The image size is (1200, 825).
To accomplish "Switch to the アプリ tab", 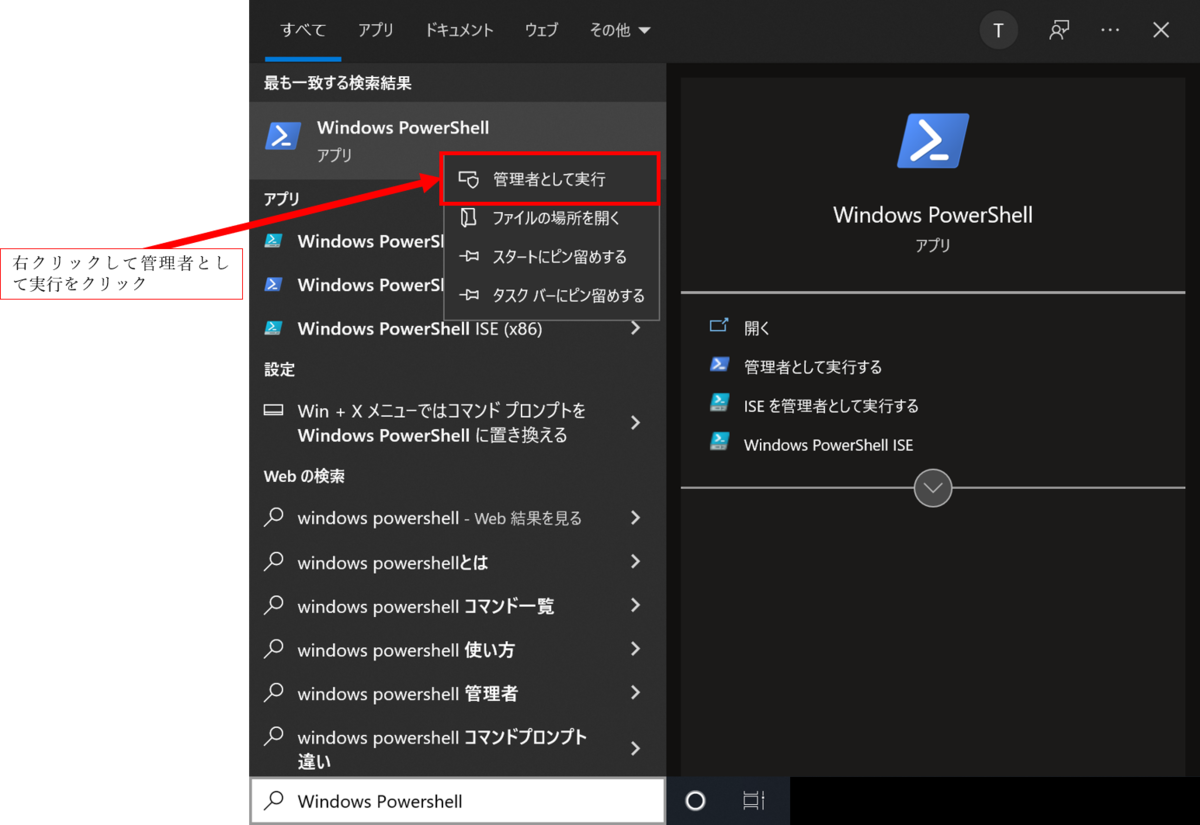I will coord(376,31).
